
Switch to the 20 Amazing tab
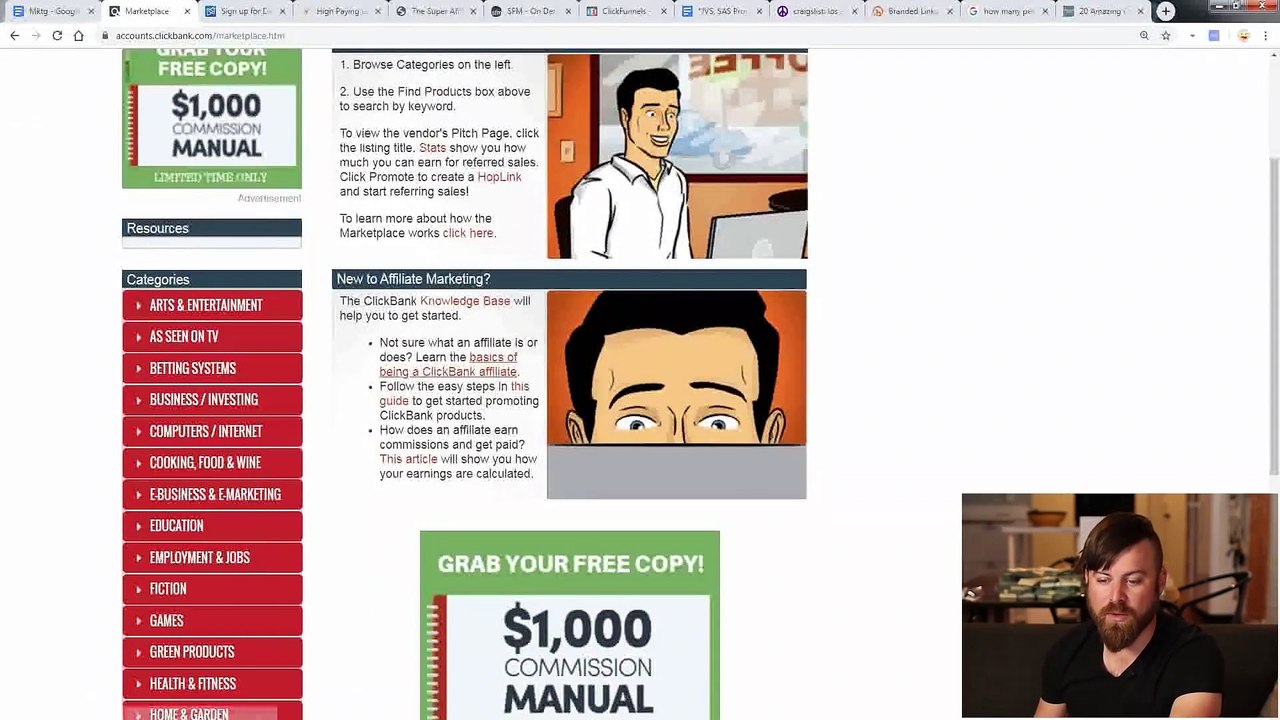[x=1105, y=11]
